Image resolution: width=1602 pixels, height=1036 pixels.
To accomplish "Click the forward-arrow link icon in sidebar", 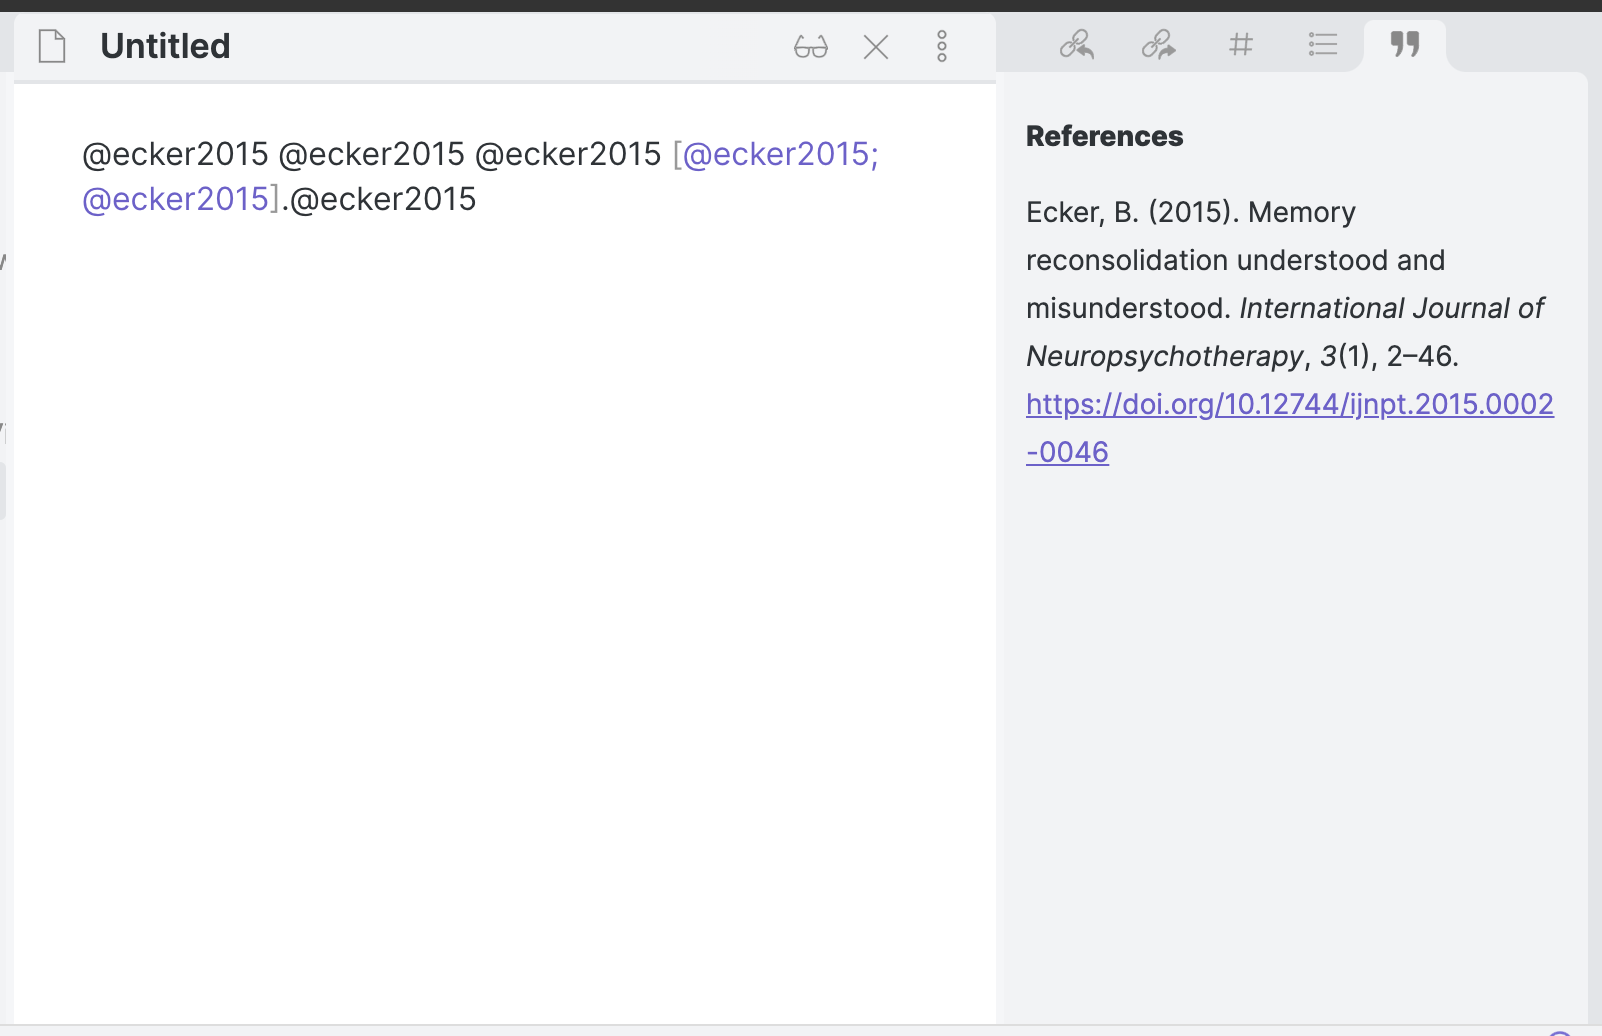I will 1158,44.
